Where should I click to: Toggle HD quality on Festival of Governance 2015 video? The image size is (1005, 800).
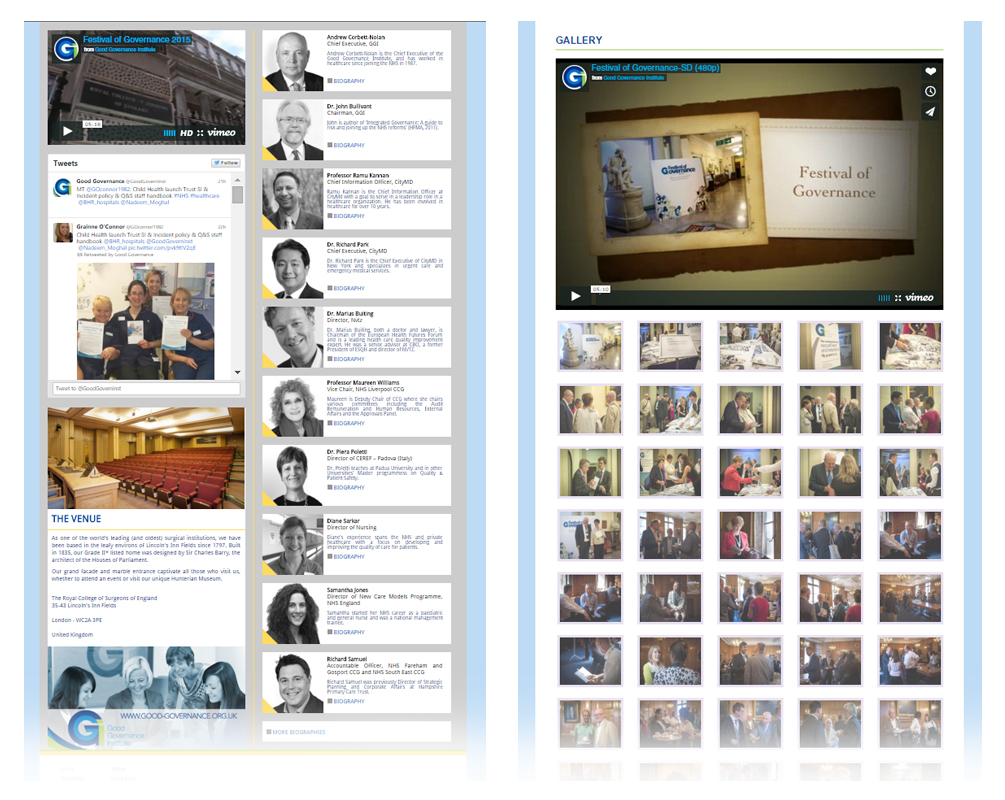click(x=187, y=133)
